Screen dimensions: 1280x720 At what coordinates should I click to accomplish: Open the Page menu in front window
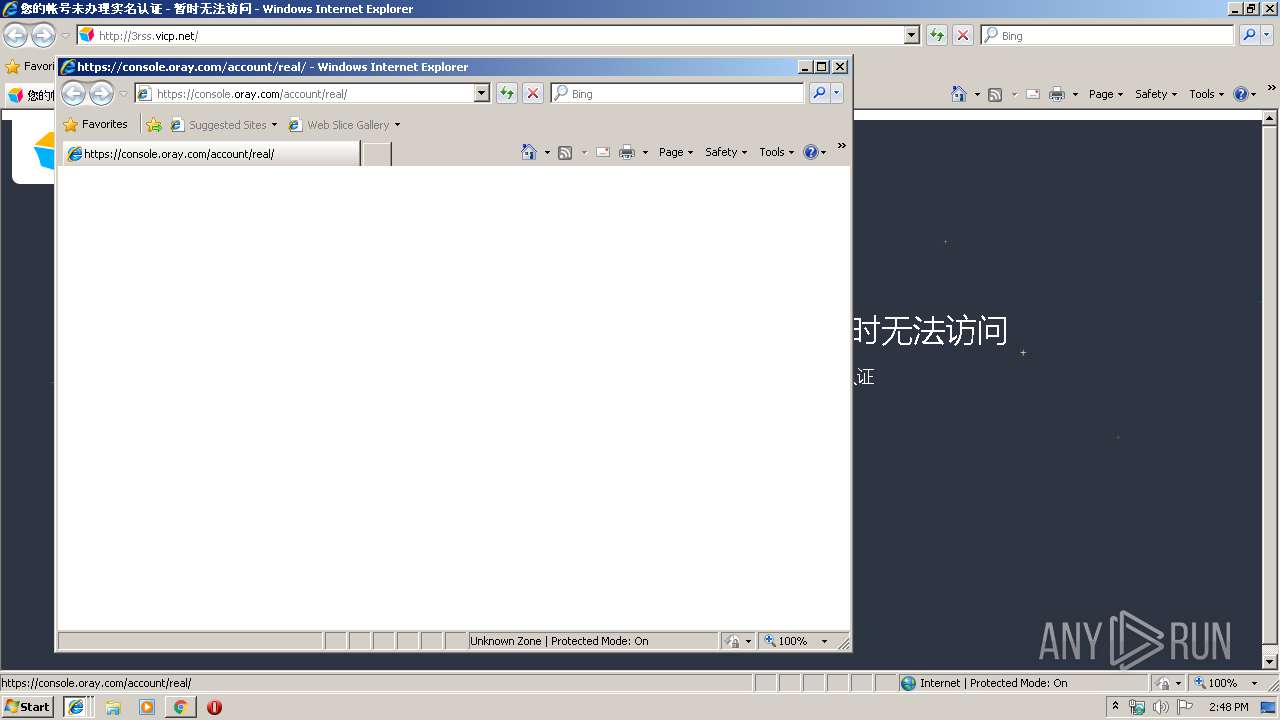point(676,152)
